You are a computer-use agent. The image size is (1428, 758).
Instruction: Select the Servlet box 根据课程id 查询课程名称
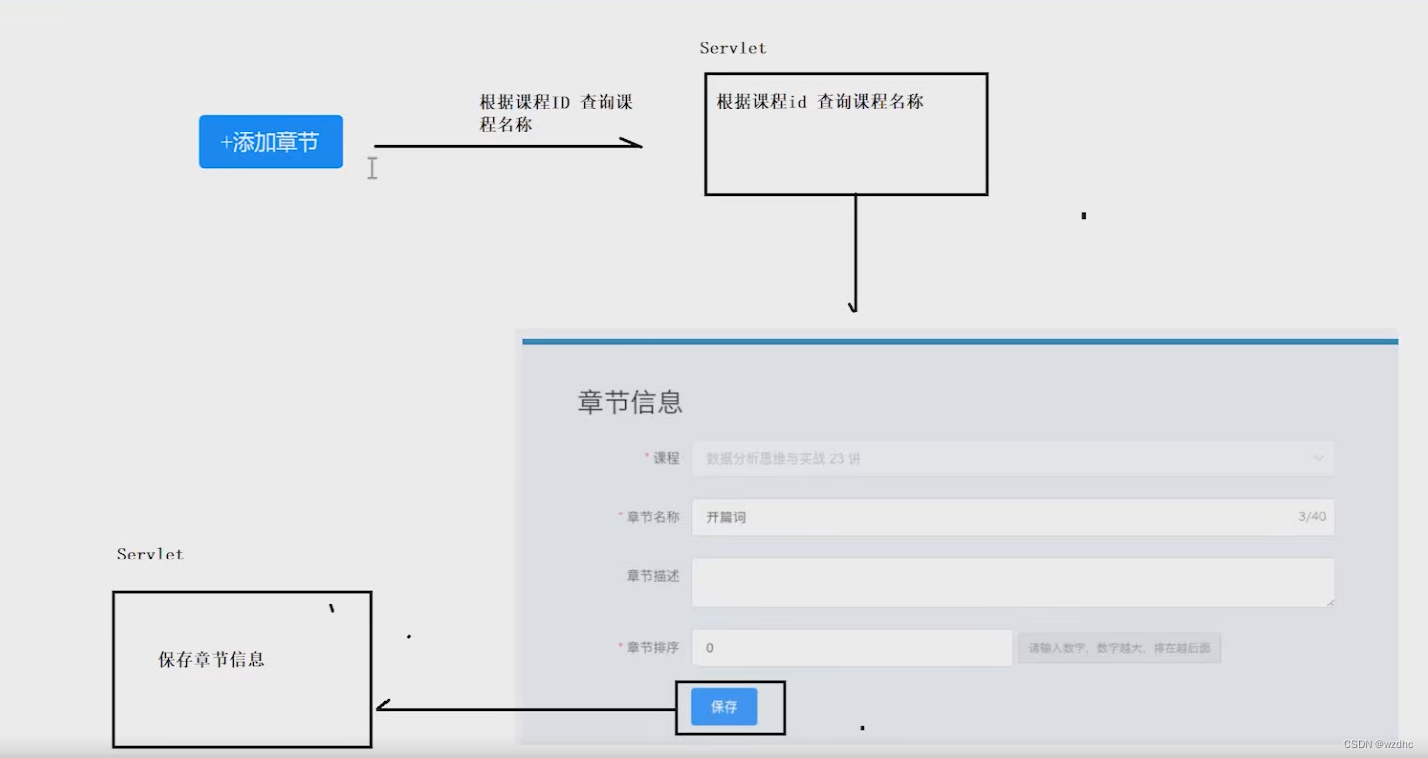coord(846,133)
